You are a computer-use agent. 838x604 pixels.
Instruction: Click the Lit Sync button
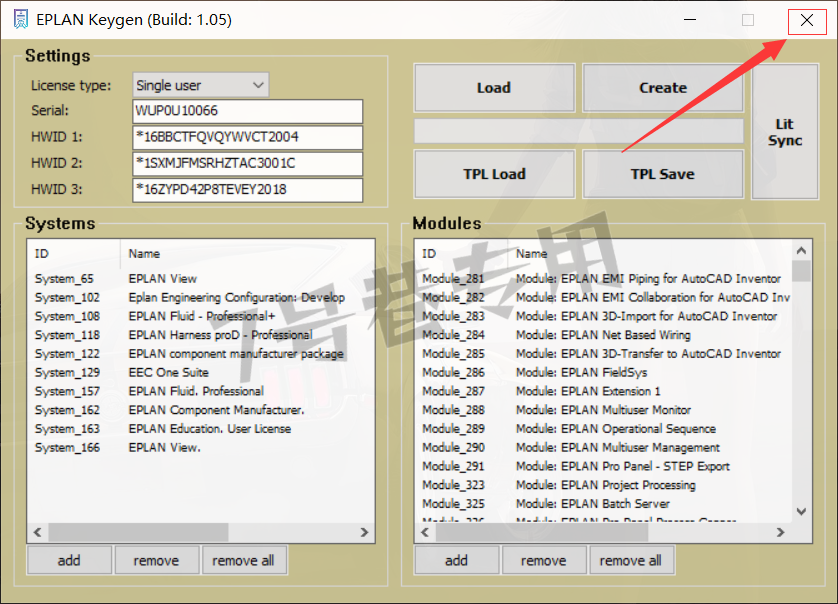pos(785,131)
